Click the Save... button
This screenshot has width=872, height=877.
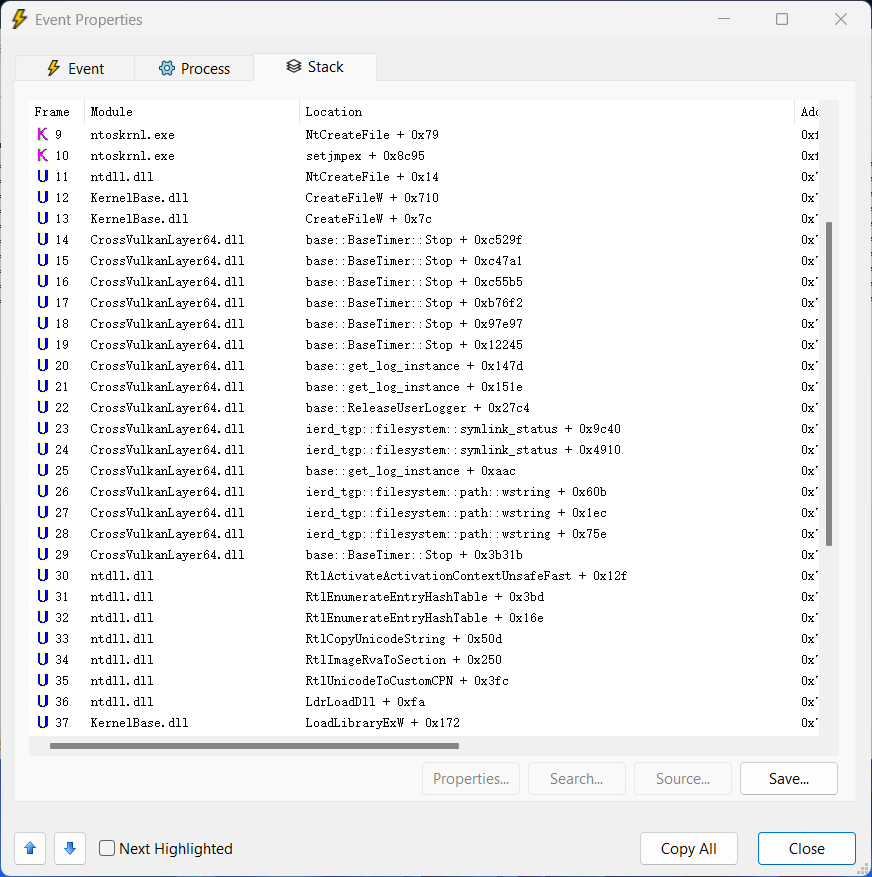(x=788, y=778)
